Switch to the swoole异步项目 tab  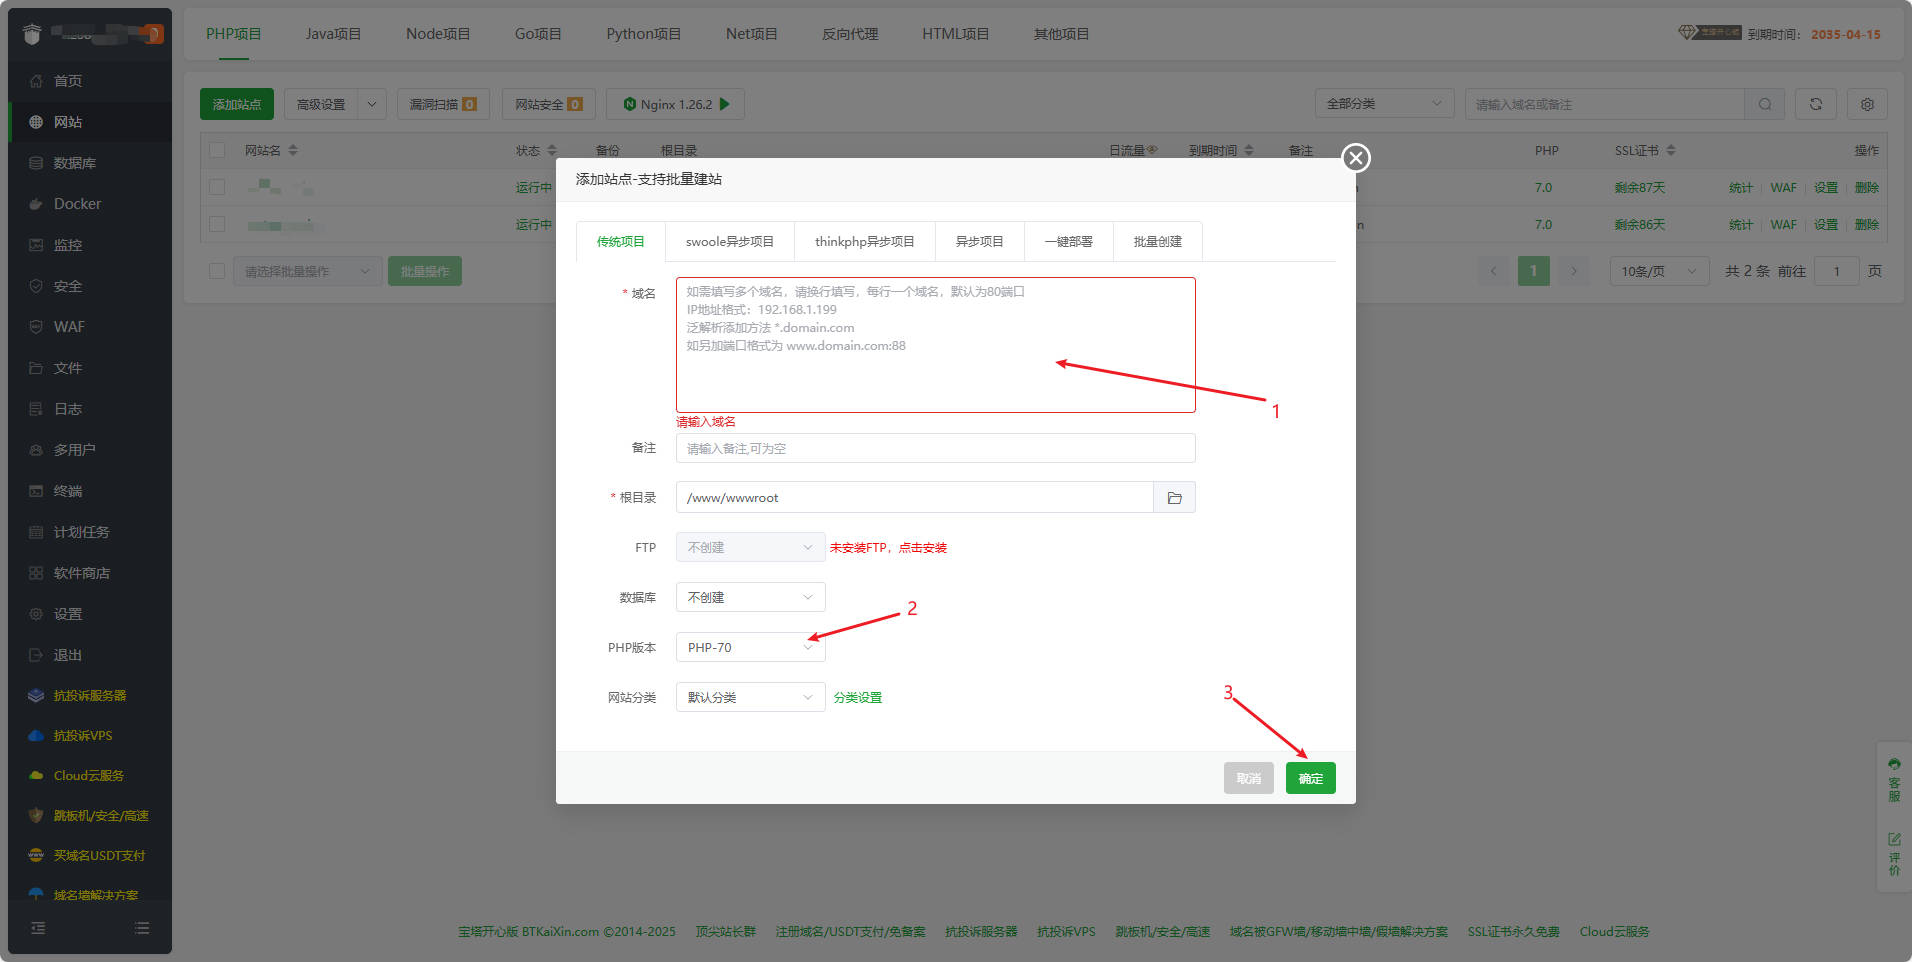tap(729, 242)
